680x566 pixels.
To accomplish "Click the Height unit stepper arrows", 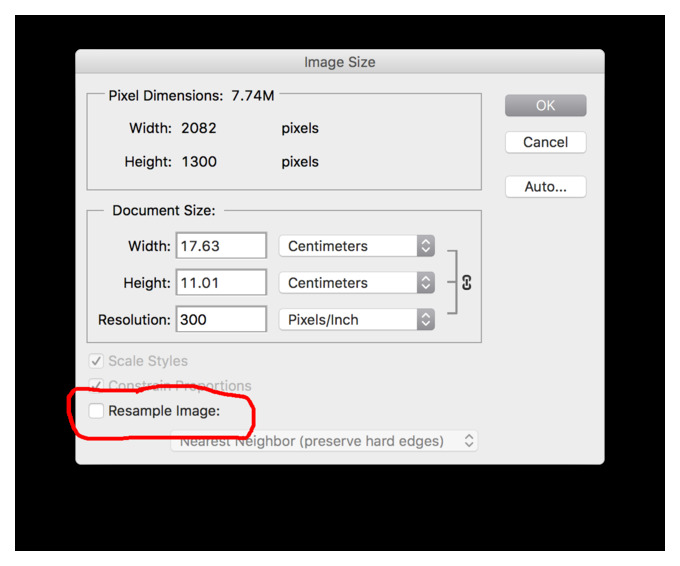I will click(x=426, y=283).
